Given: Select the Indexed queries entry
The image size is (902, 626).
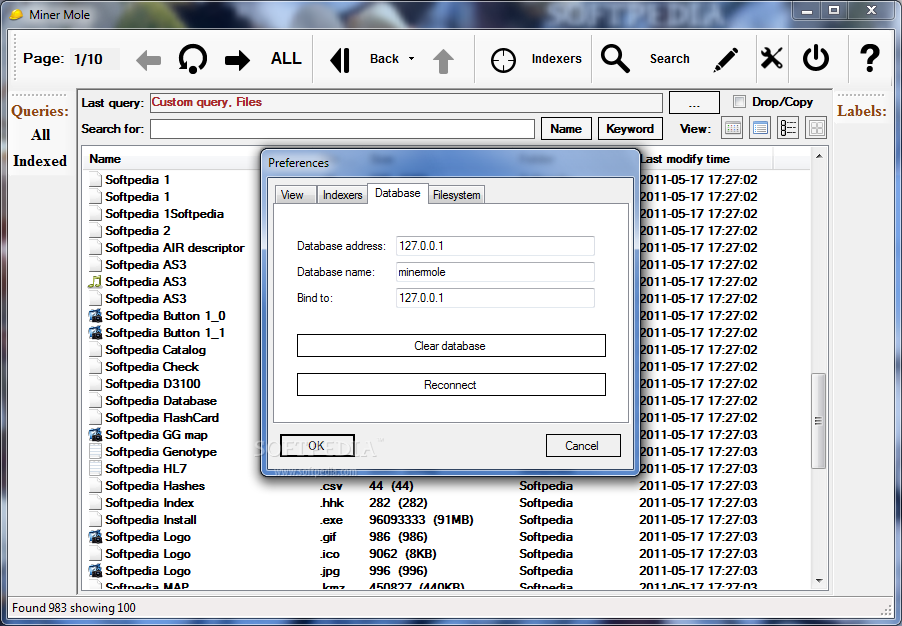Looking at the screenshot, I should click(40, 161).
